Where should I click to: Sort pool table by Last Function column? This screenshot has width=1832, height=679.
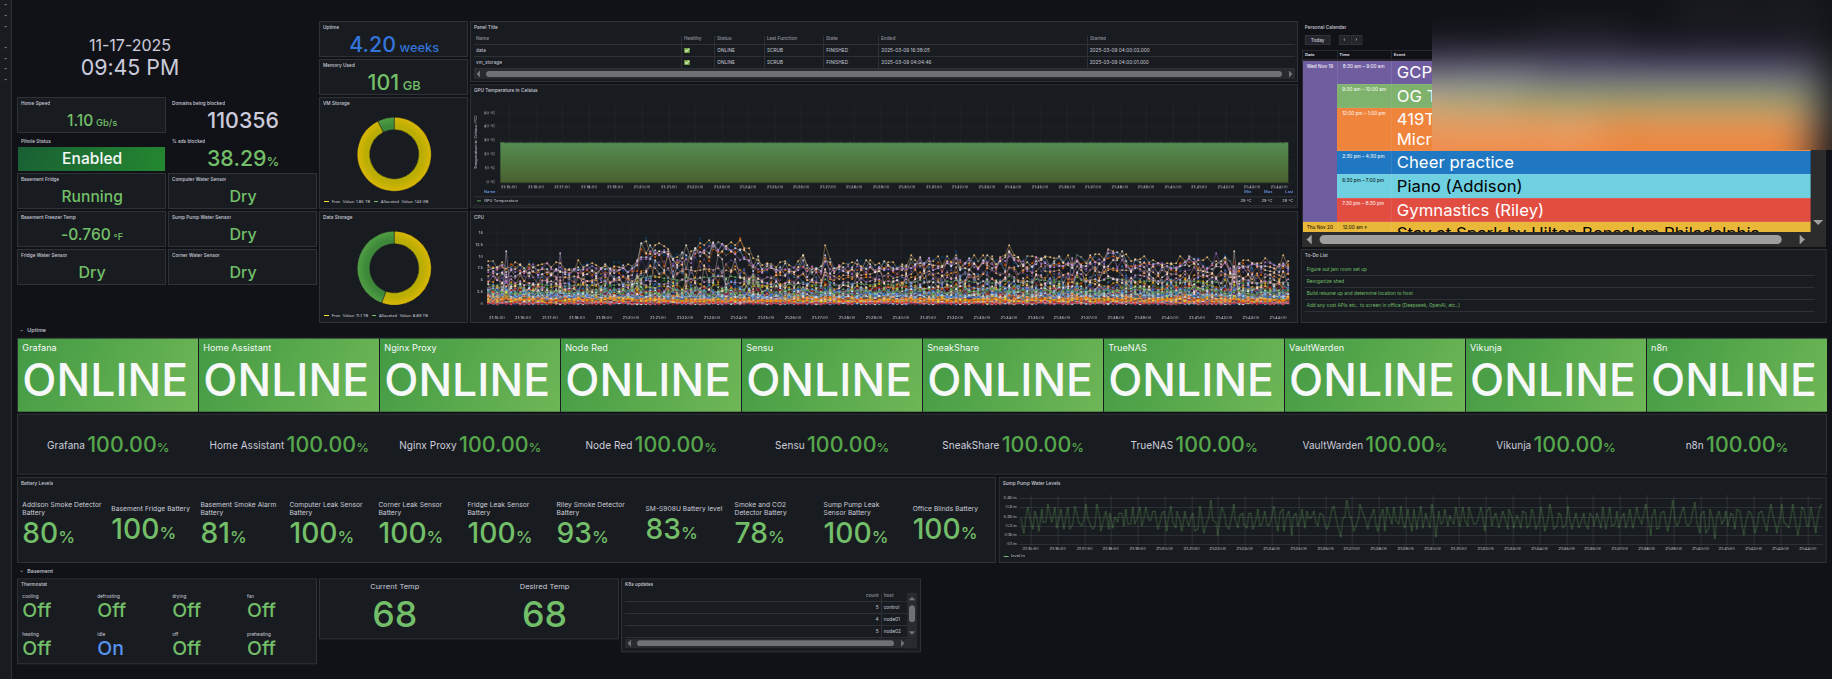[782, 38]
